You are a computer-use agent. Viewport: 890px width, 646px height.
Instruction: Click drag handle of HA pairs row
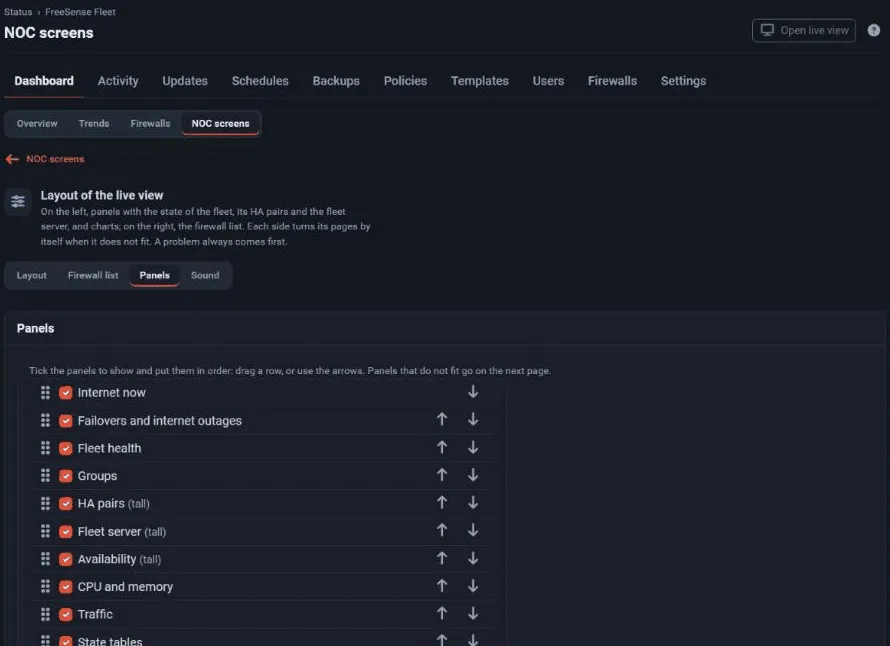pos(45,503)
